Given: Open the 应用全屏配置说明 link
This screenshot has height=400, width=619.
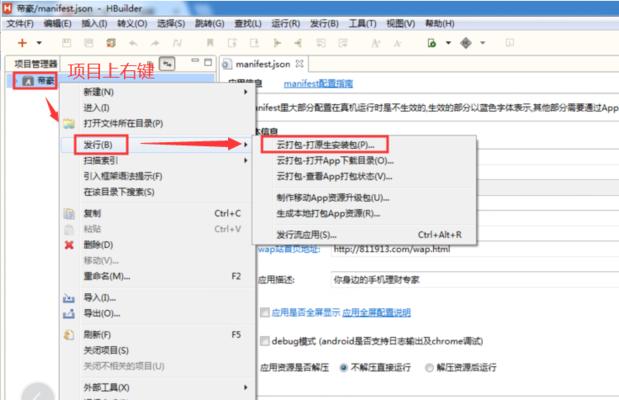Looking at the screenshot, I should point(376,313).
